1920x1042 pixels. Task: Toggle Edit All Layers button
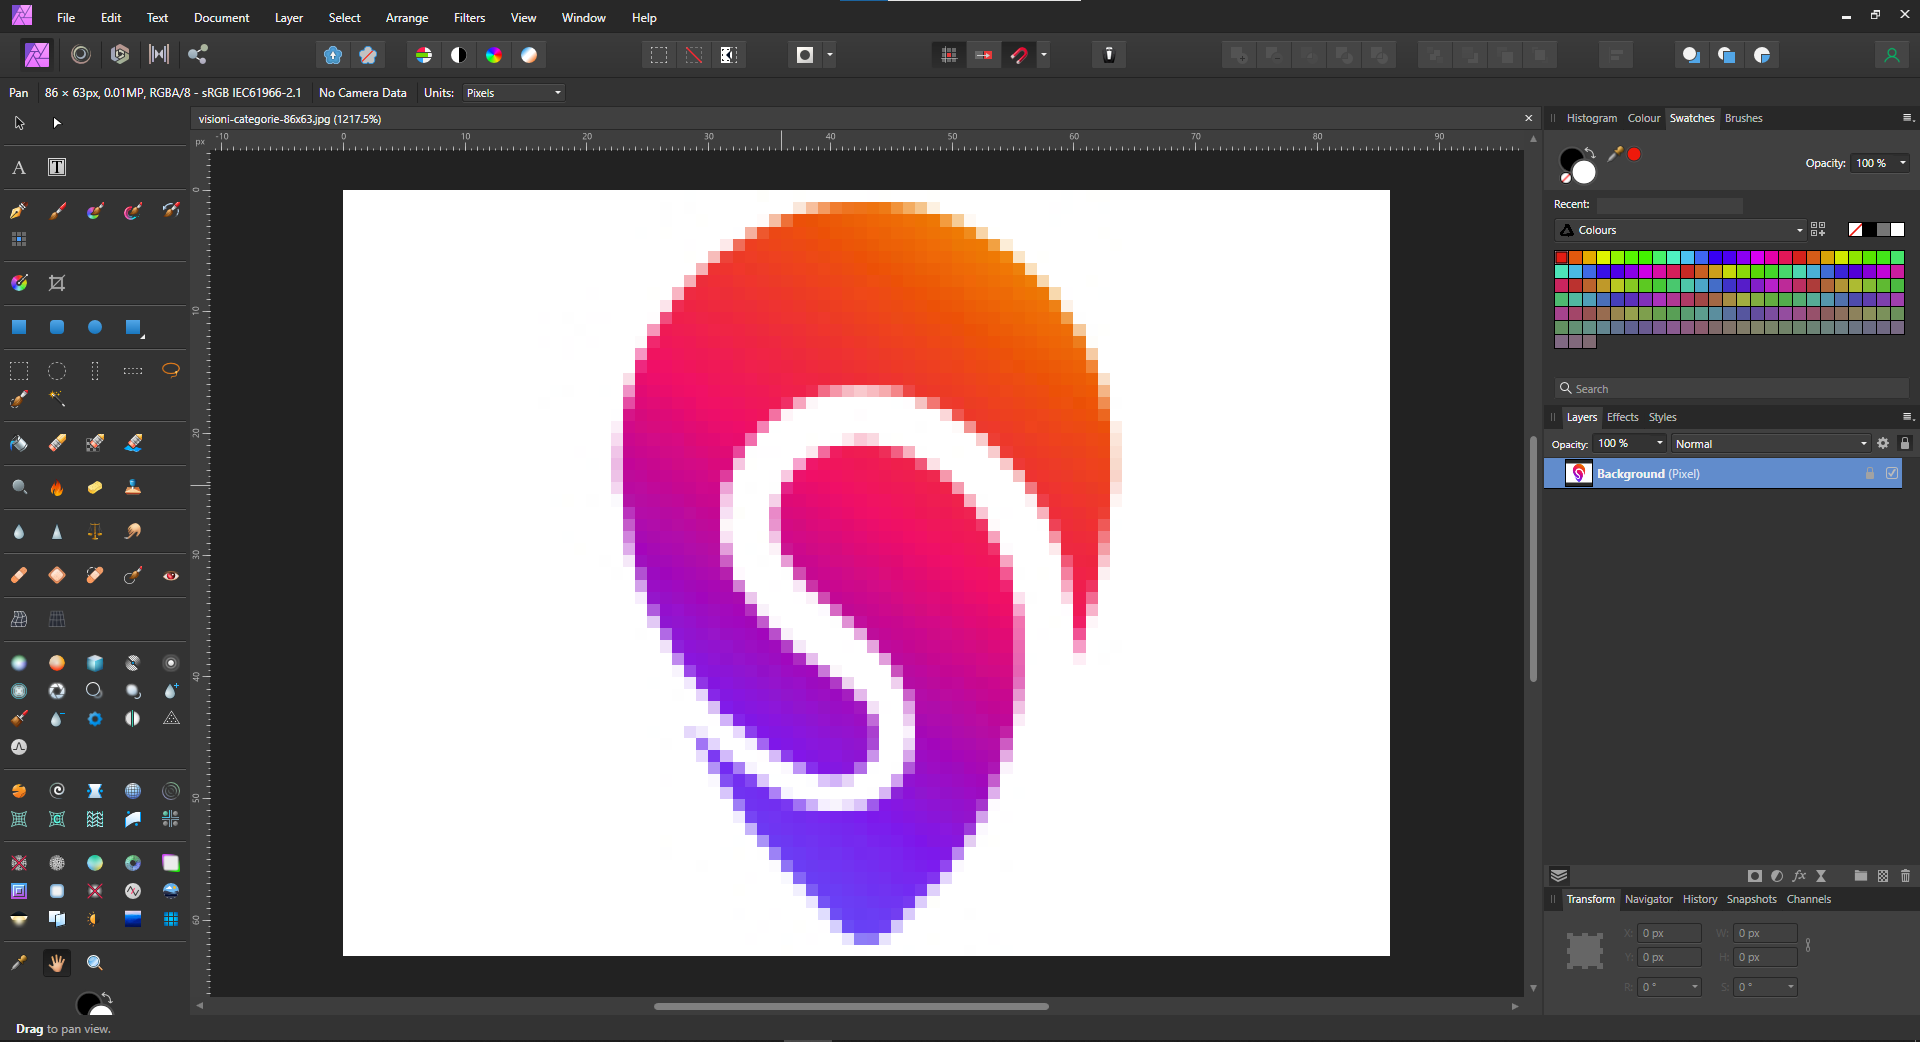click(x=1559, y=876)
